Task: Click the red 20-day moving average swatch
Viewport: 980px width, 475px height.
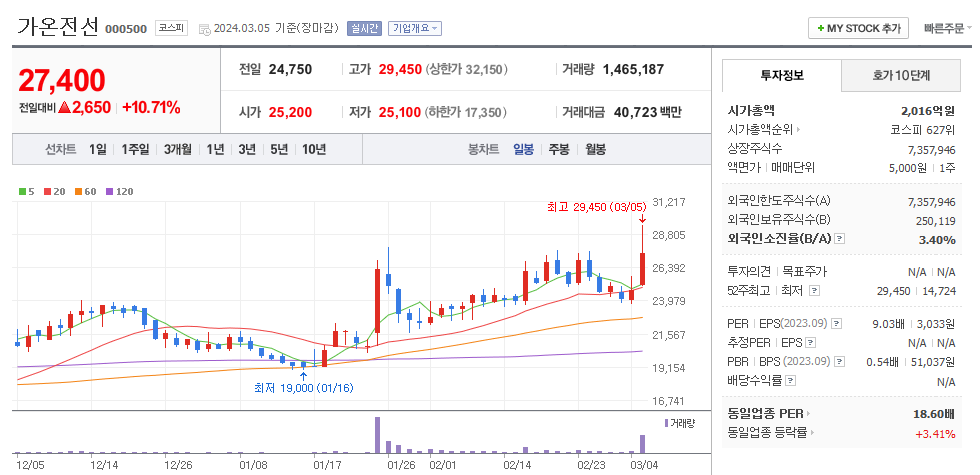Action: (x=47, y=192)
